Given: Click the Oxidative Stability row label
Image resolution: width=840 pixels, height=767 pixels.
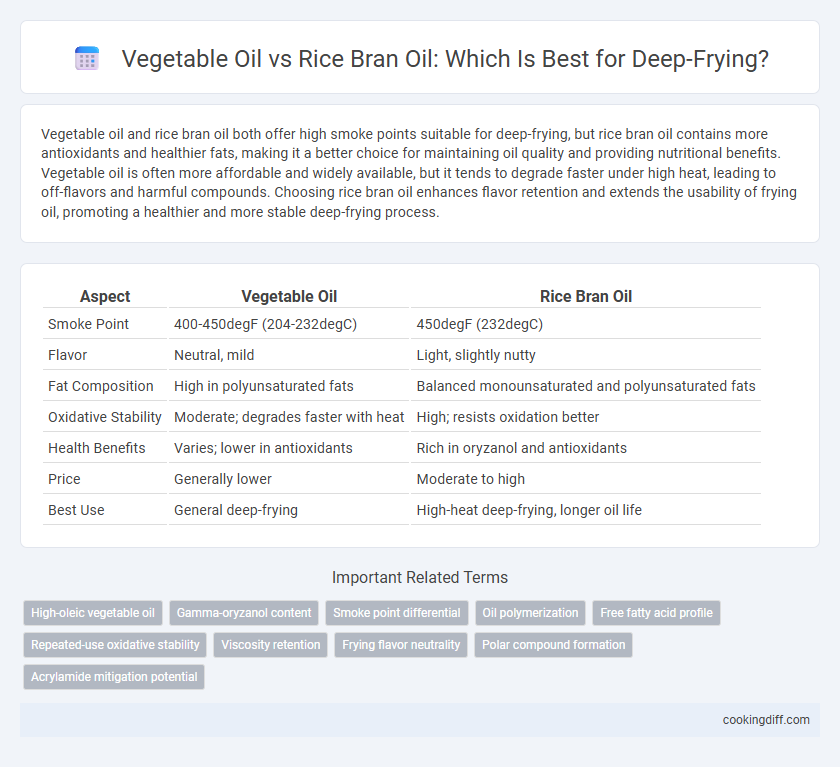Looking at the screenshot, I should [105, 417].
